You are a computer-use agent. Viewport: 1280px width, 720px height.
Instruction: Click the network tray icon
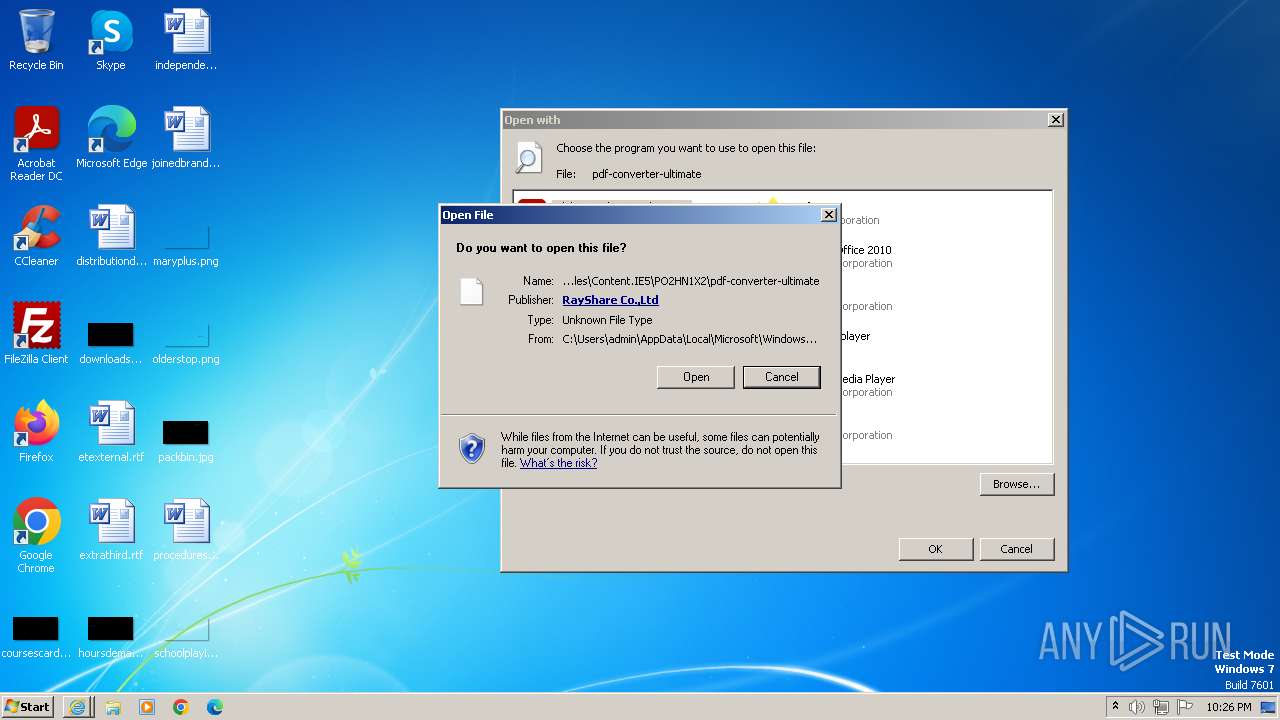pyautogui.click(x=1161, y=707)
